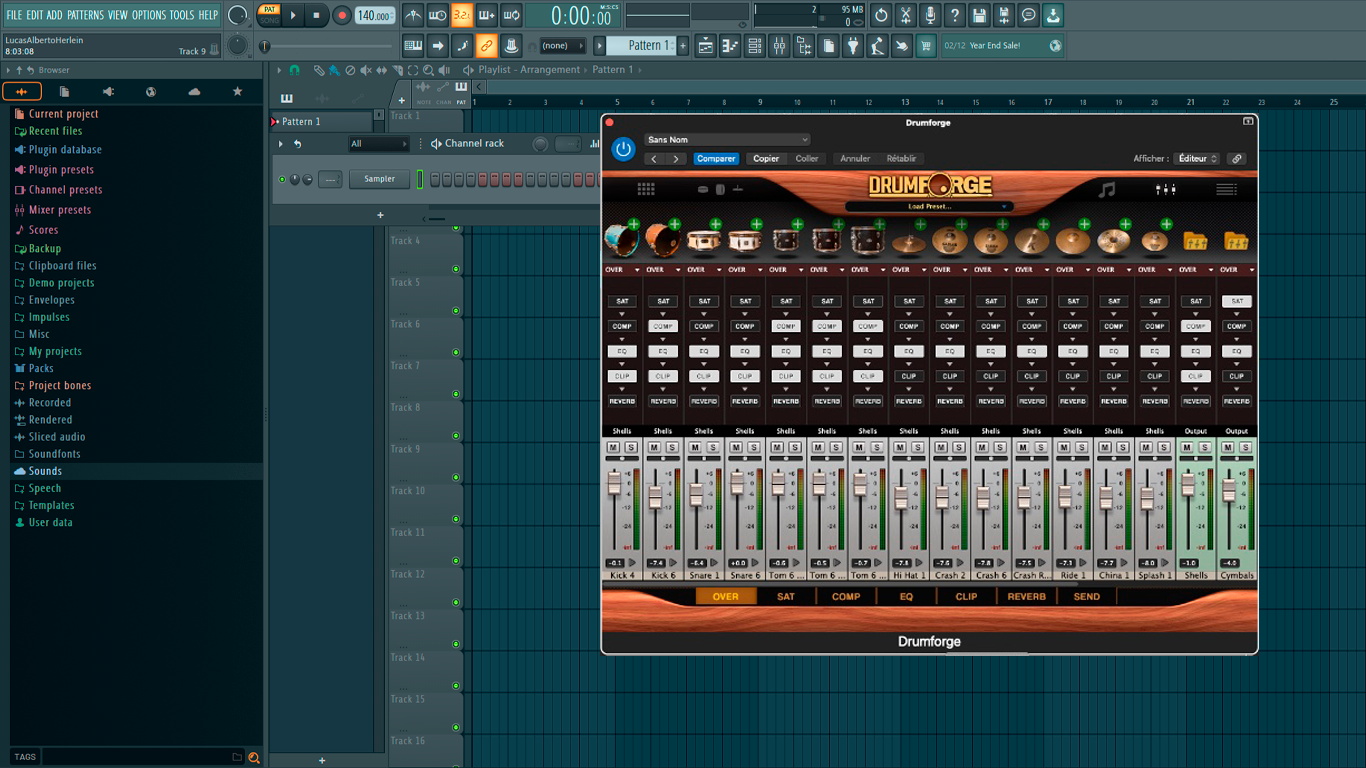The width and height of the screenshot is (1366, 768).
Task: Select the playlist mute tool
Action: point(366,70)
